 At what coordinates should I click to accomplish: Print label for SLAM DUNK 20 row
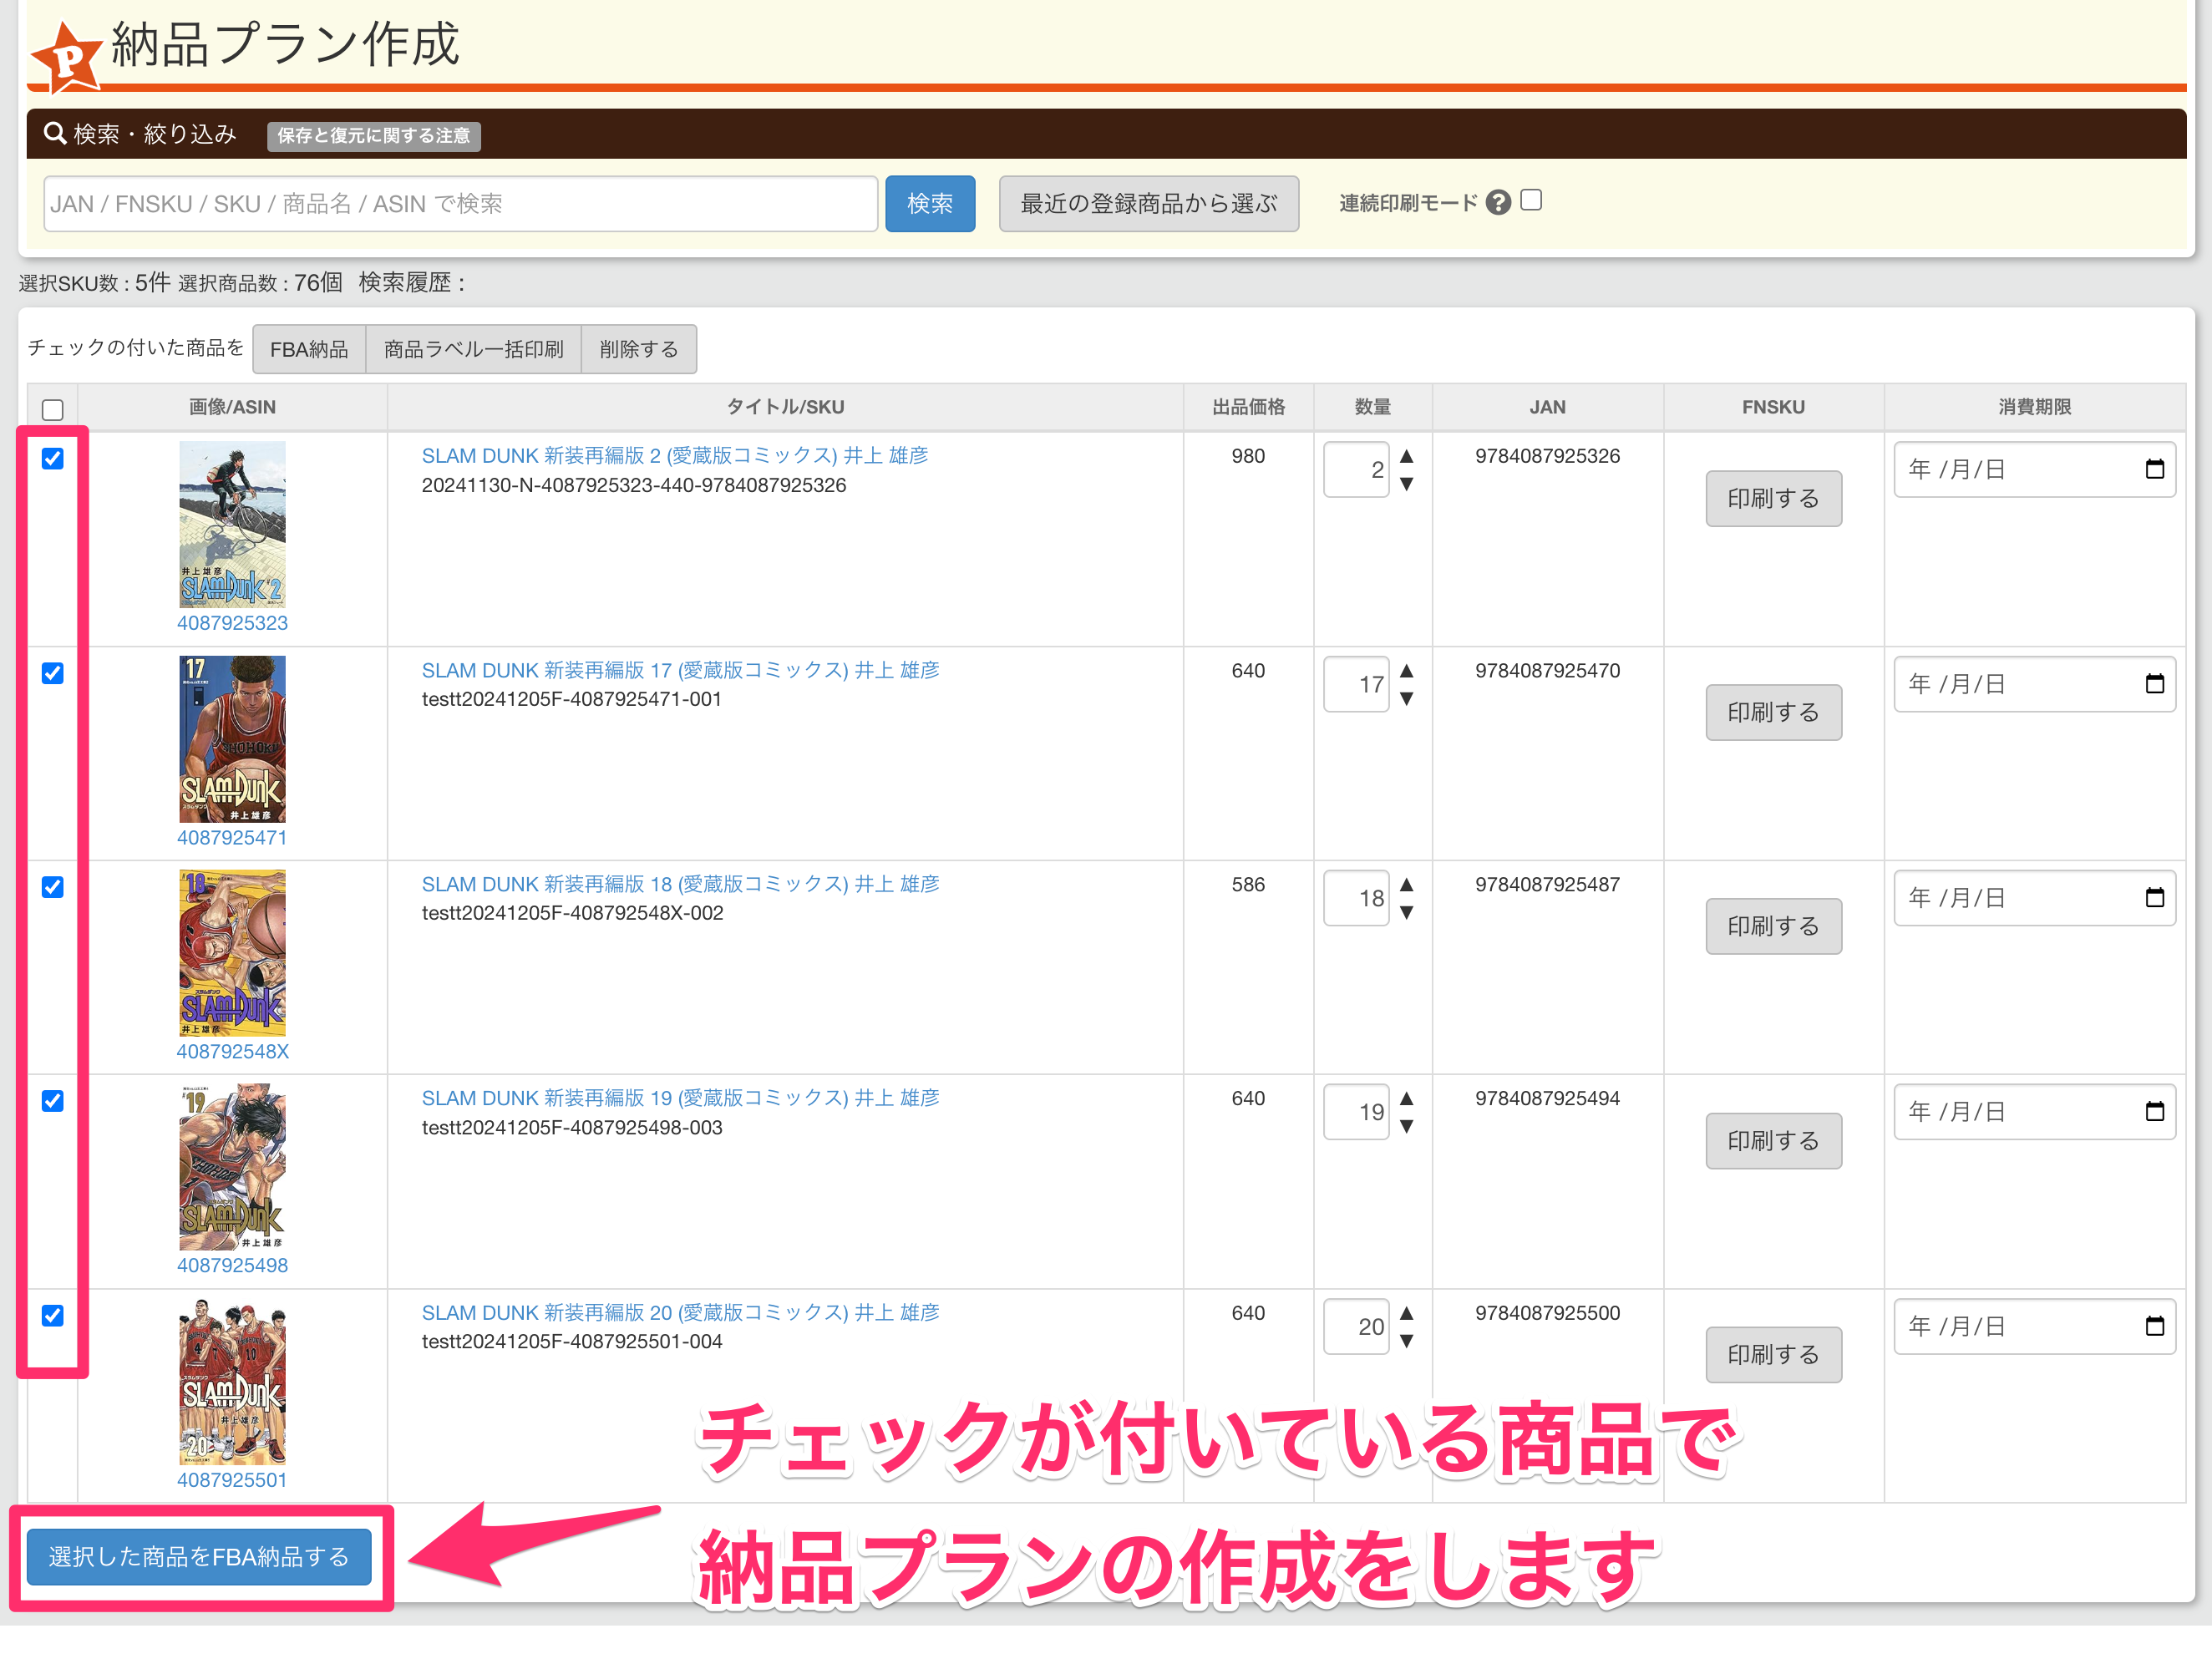[1773, 1354]
